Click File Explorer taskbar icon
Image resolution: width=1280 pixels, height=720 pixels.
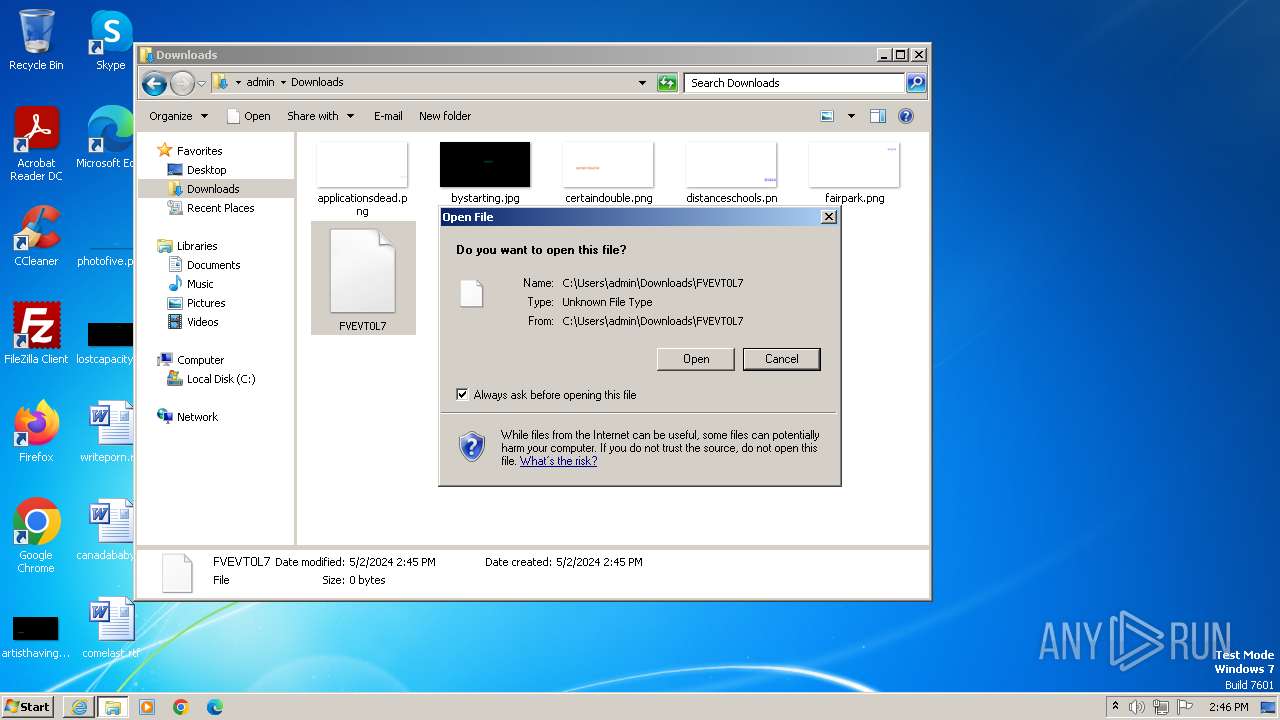(112, 707)
